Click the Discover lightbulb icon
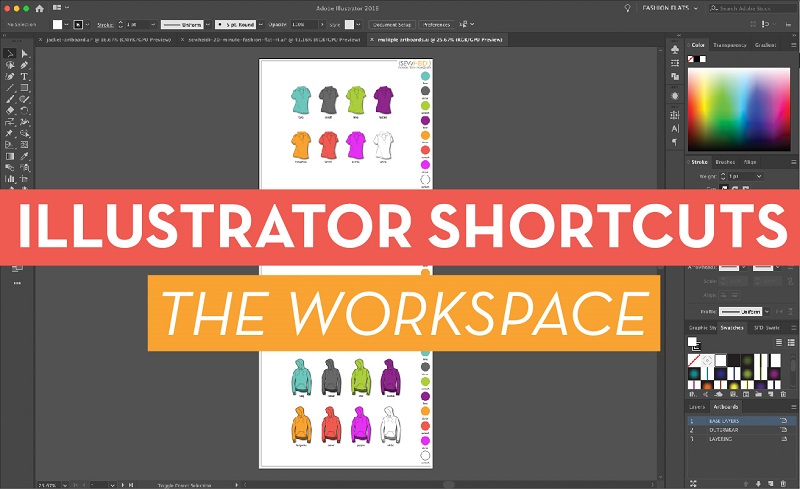The height and width of the screenshot is (489, 800). [627, 8]
